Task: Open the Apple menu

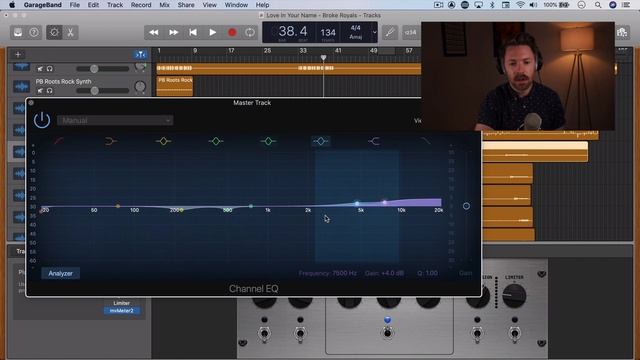Action: point(12,5)
